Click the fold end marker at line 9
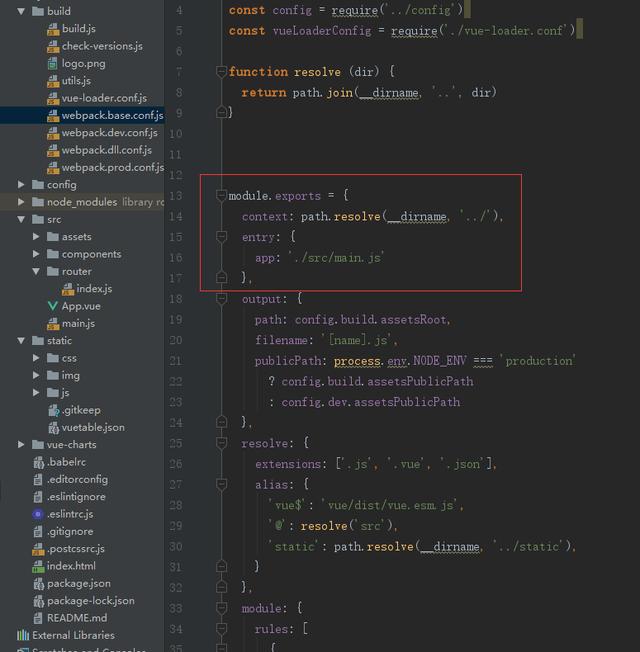The width and height of the screenshot is (640, 652). click(221, 112)
